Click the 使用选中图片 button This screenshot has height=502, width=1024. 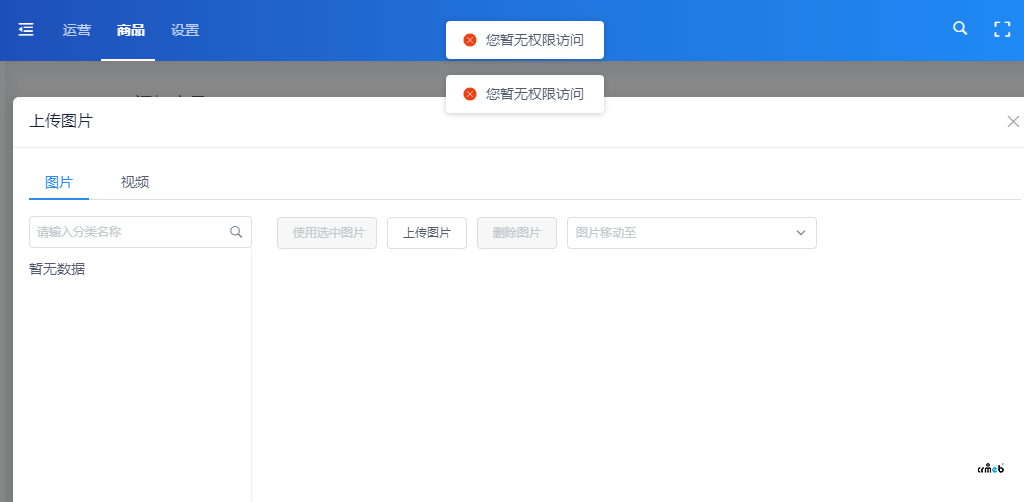[327, 233]
